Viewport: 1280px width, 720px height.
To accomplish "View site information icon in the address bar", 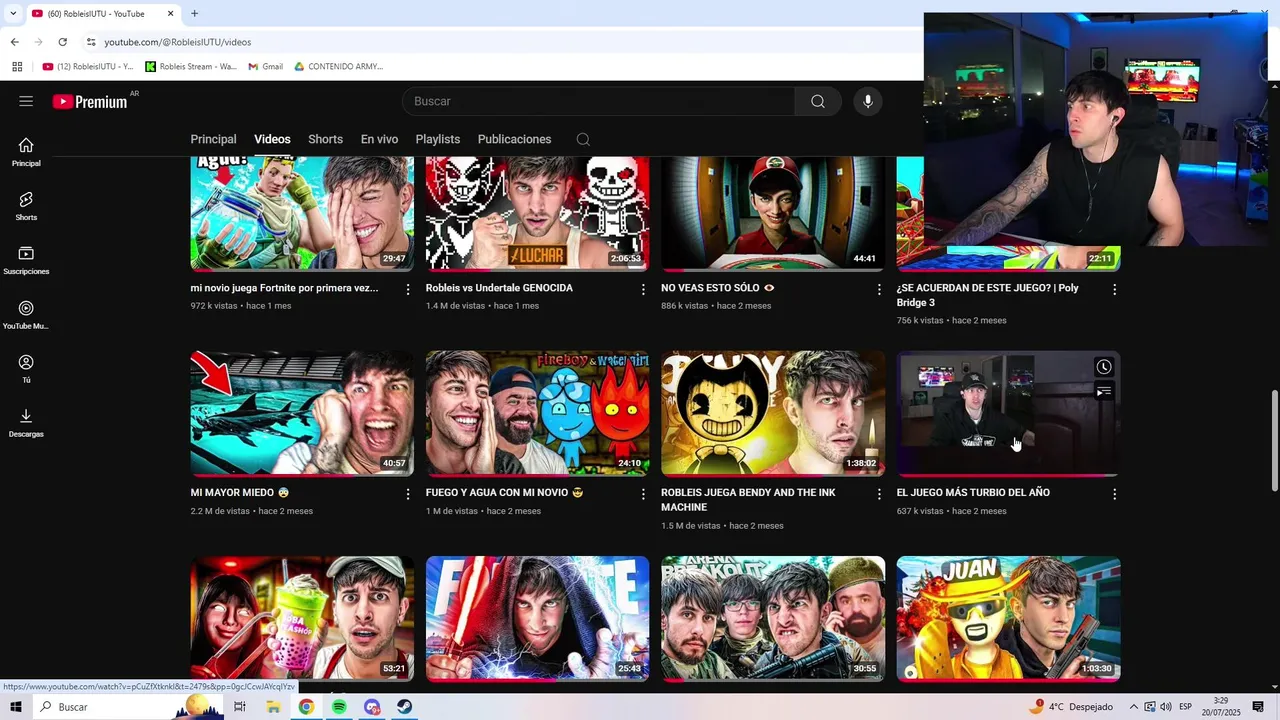I will [91, 42].
